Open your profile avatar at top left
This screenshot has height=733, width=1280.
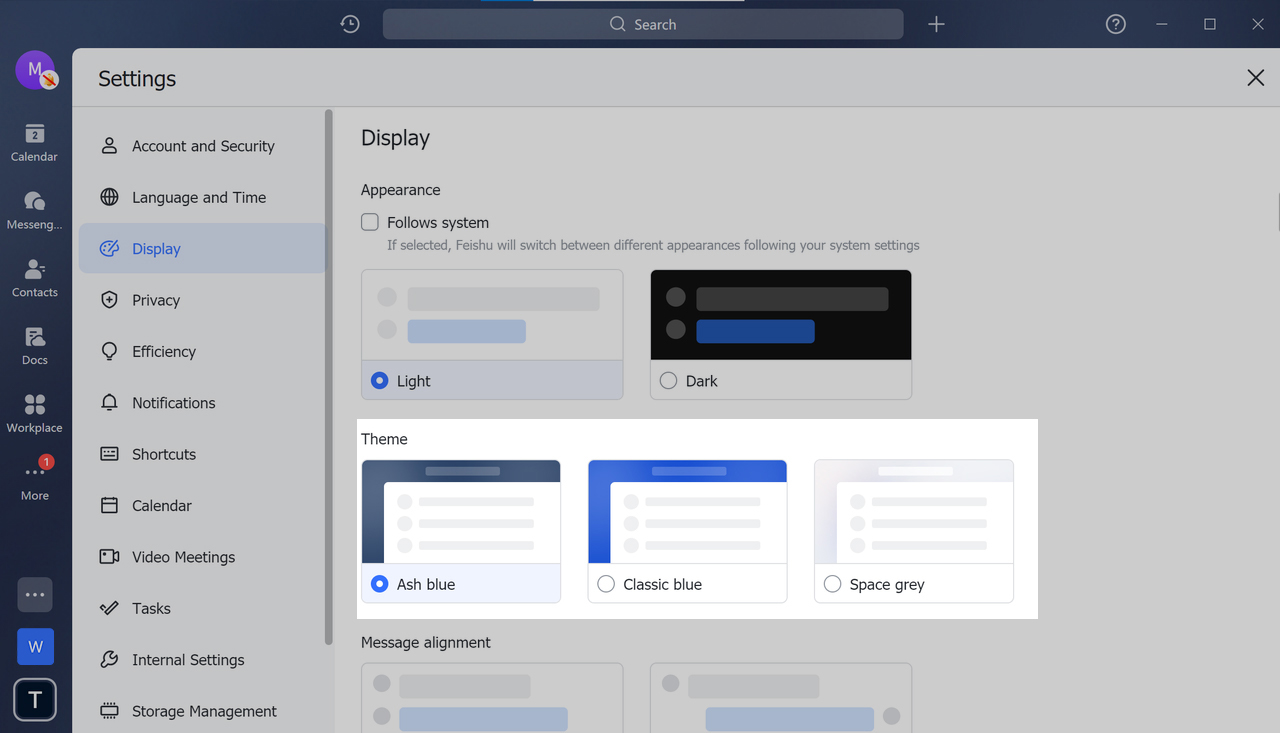pyautogui.click(x=34, y=70)
